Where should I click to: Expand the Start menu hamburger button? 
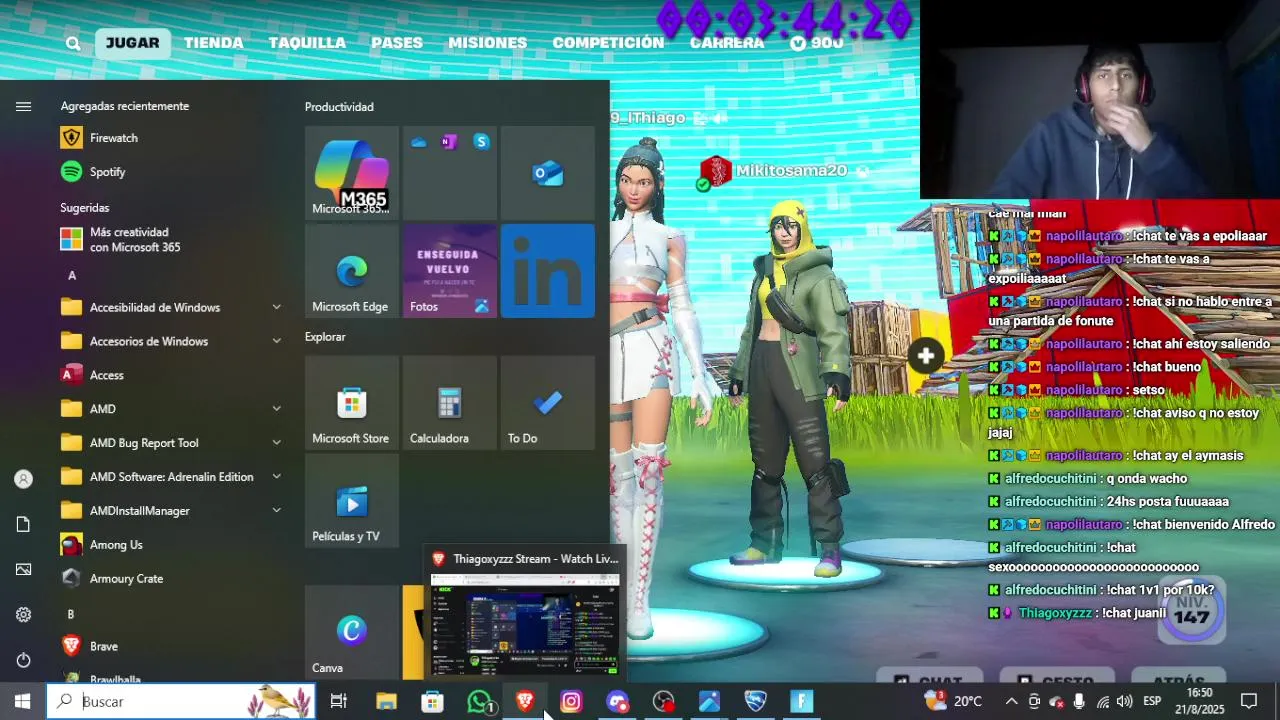23,107
